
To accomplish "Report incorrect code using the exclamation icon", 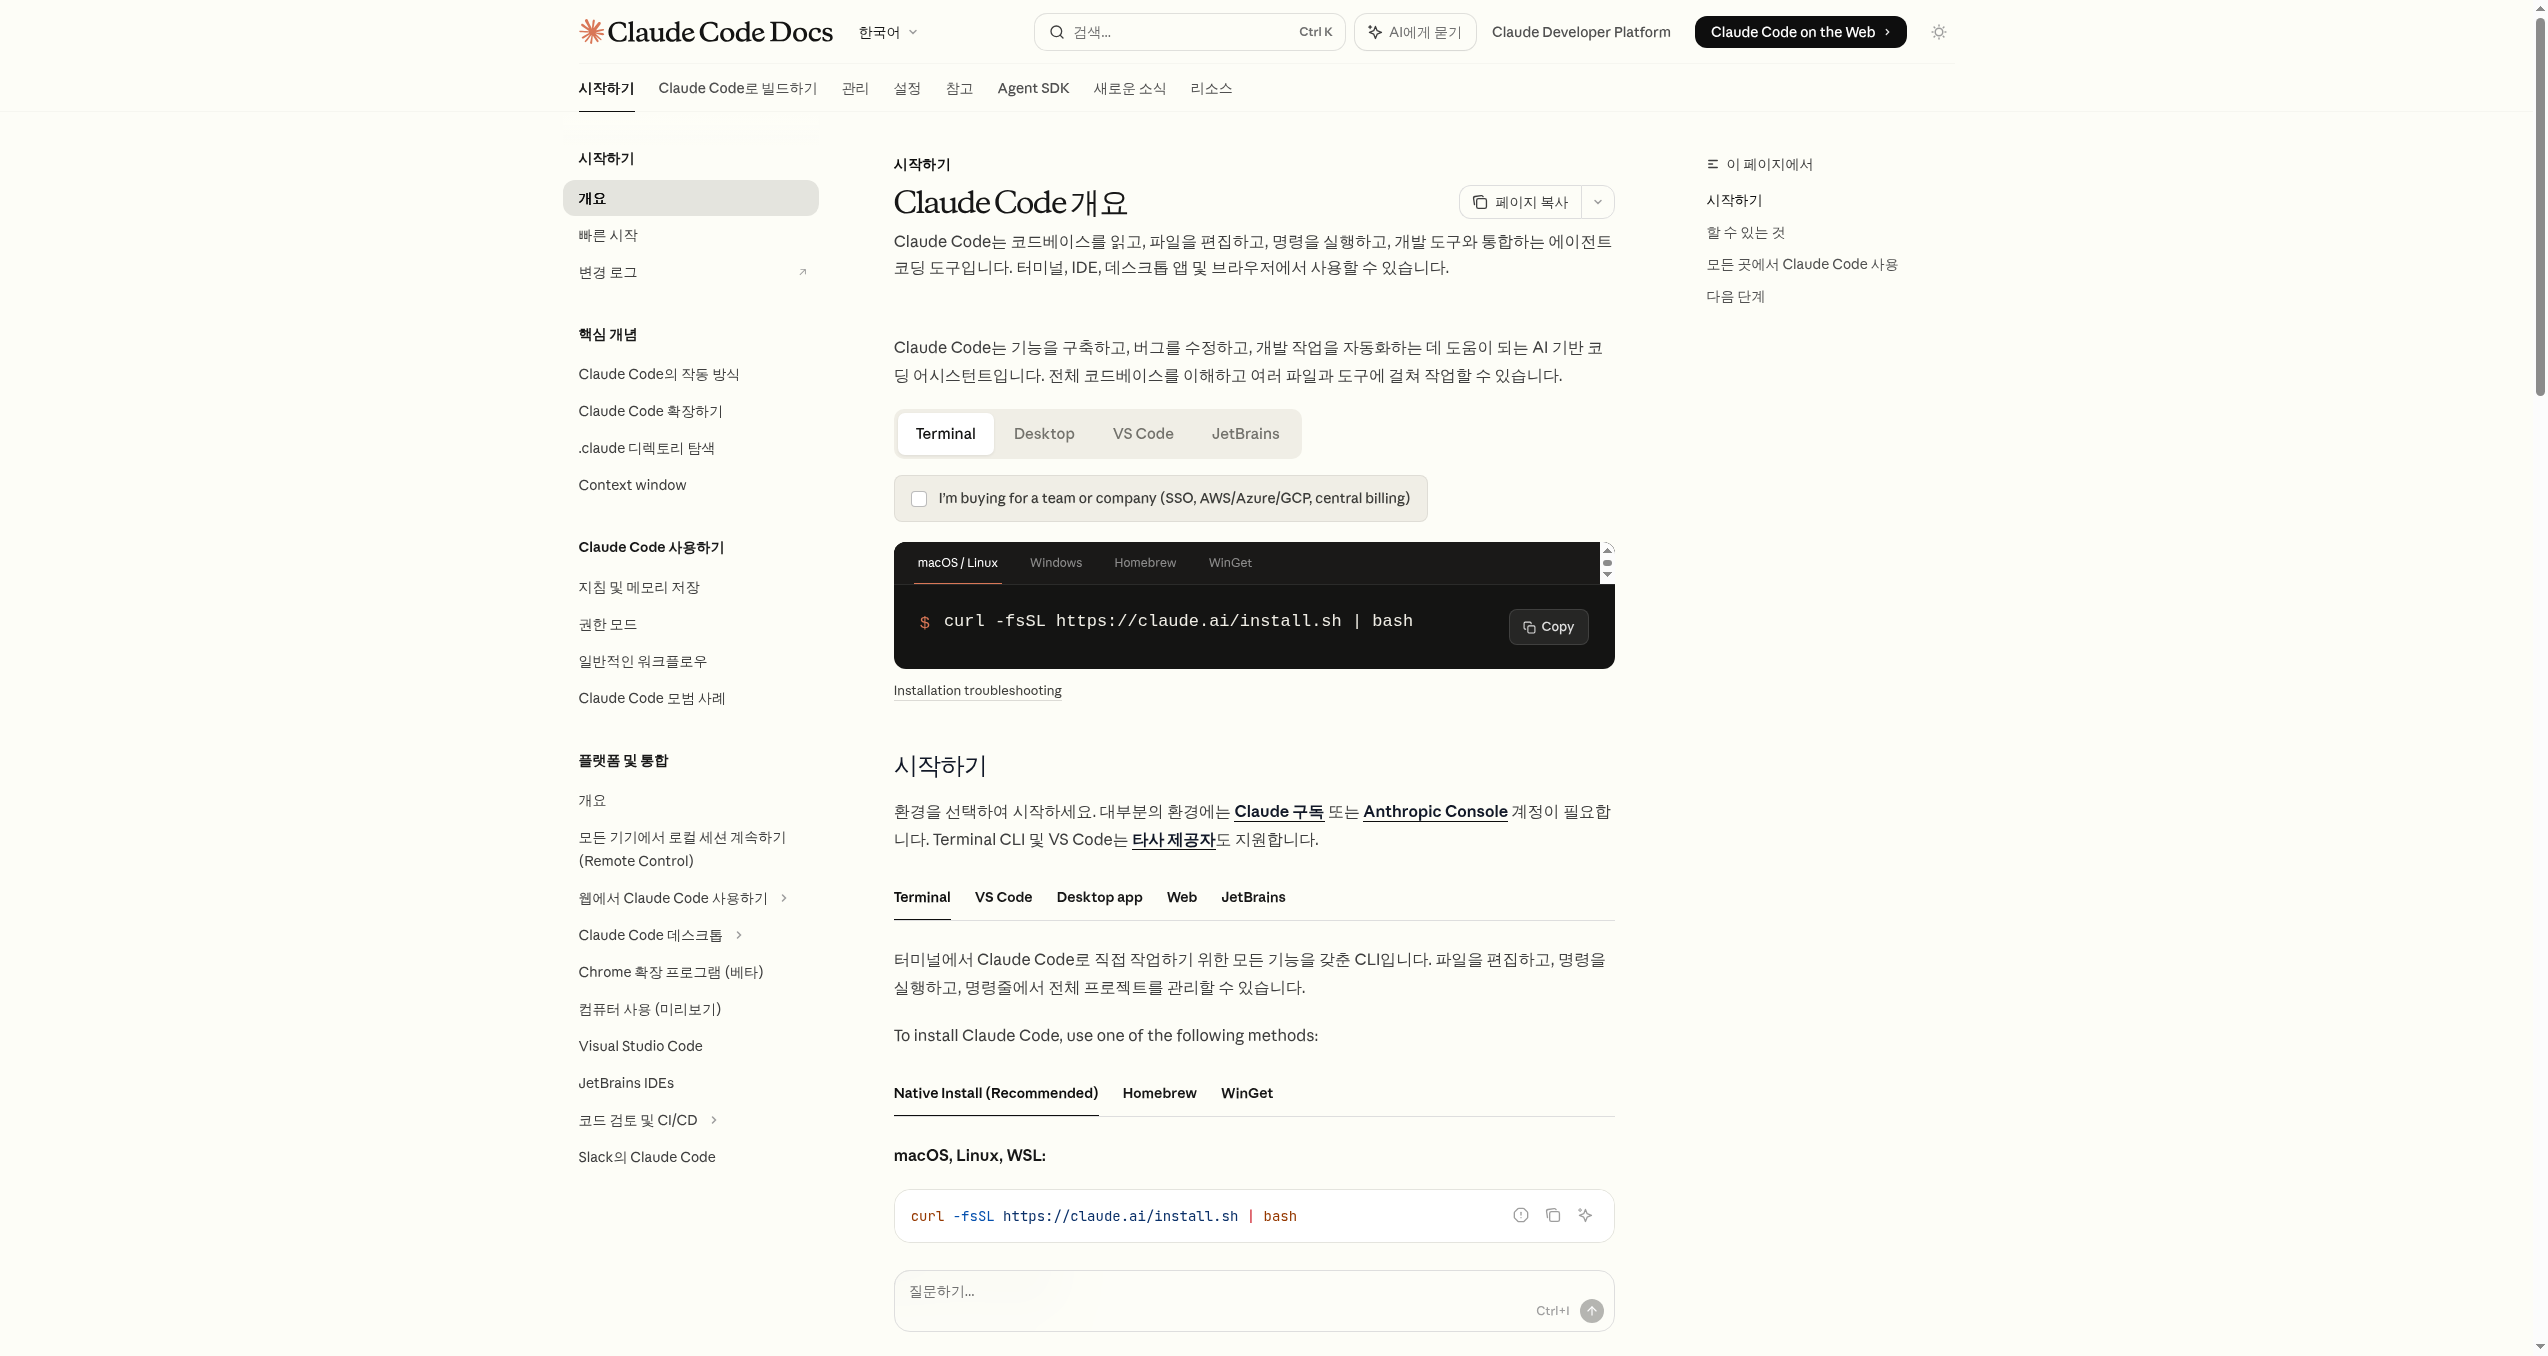I will (x=1520, y=1215).
